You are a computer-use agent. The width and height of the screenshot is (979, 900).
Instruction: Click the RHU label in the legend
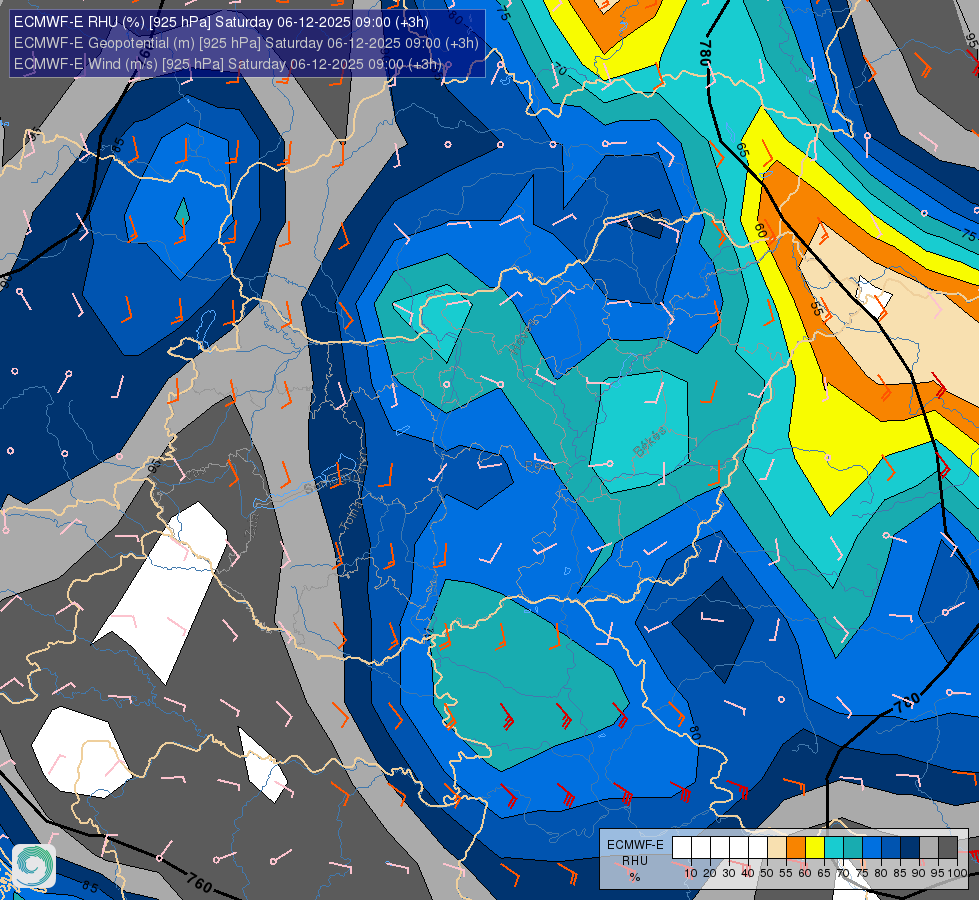[x=635, y=861]
